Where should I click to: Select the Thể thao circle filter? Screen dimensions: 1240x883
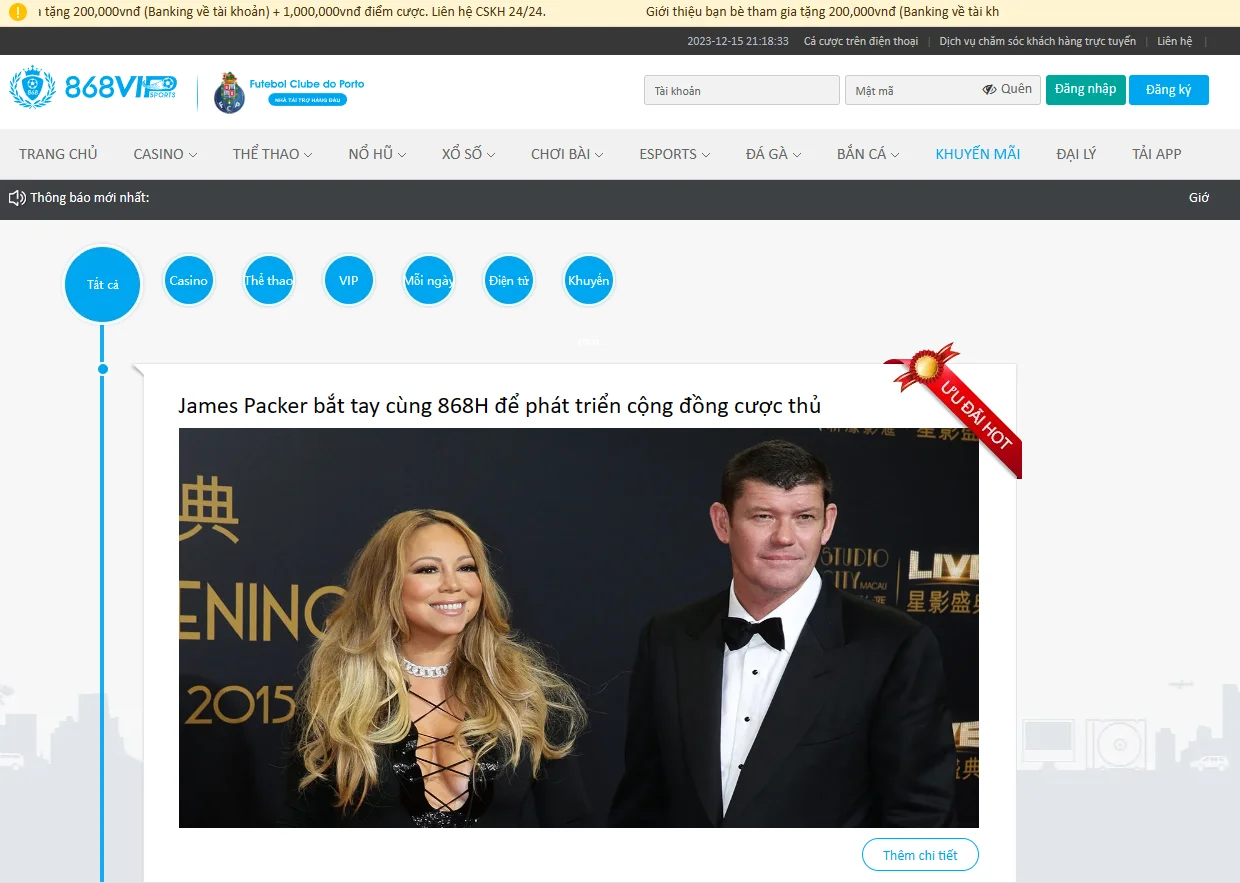[x=268, y=281]
